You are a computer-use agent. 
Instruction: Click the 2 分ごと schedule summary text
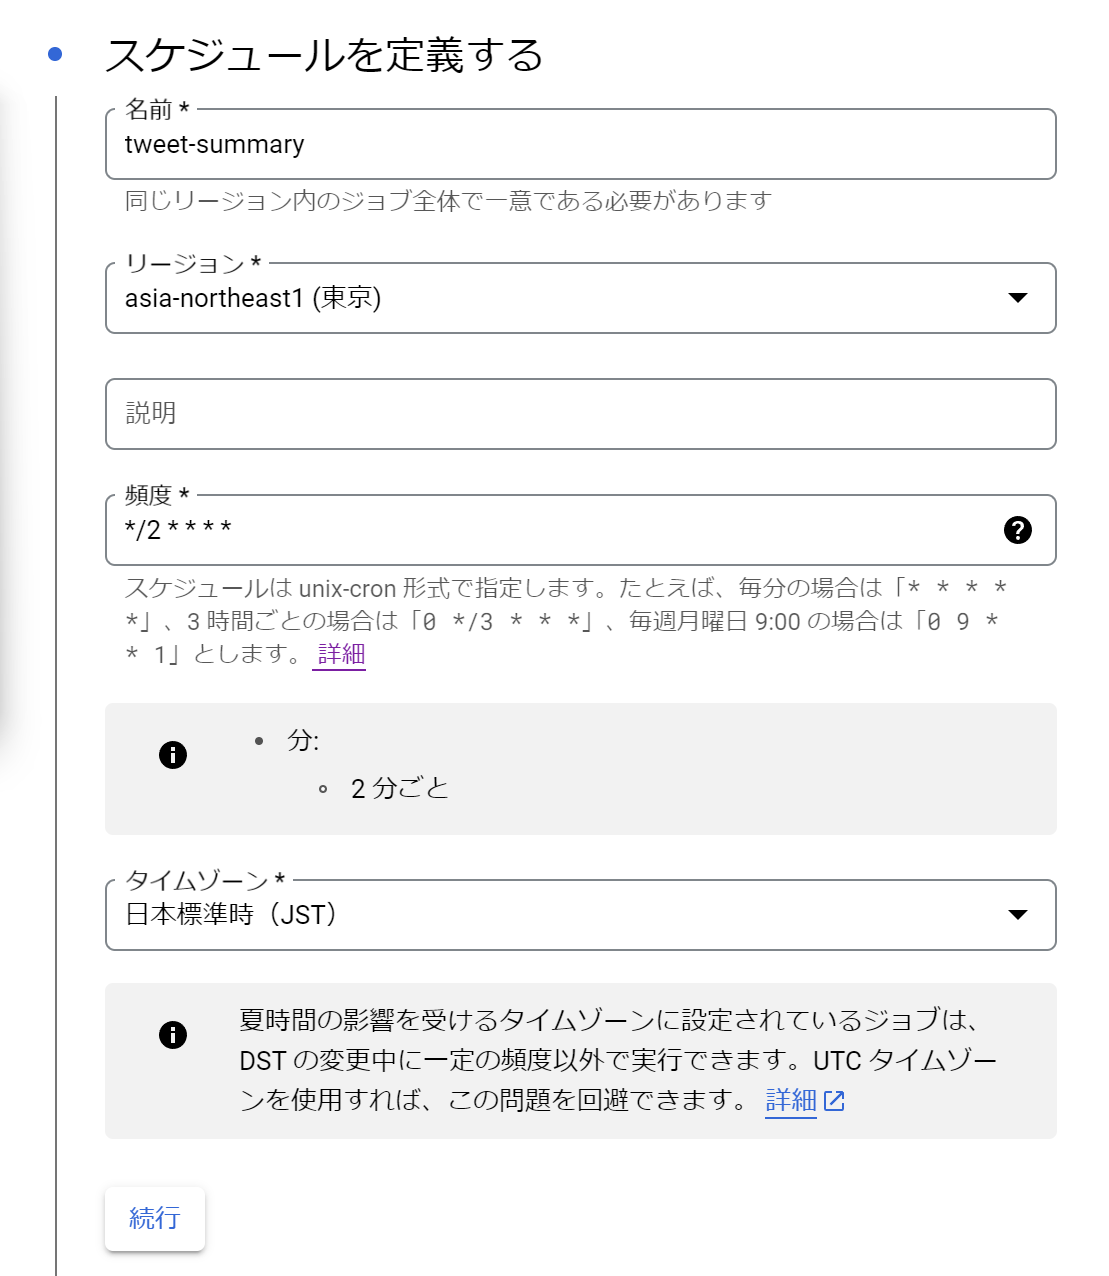(400, 788)
